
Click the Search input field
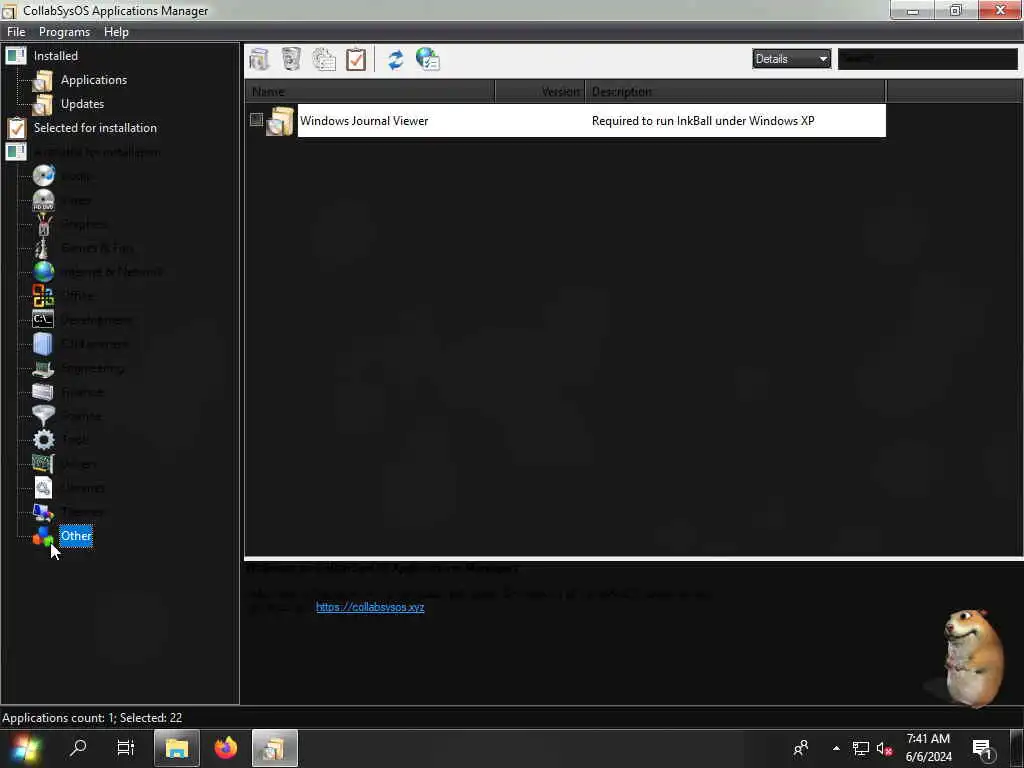[x=927, y=59]
